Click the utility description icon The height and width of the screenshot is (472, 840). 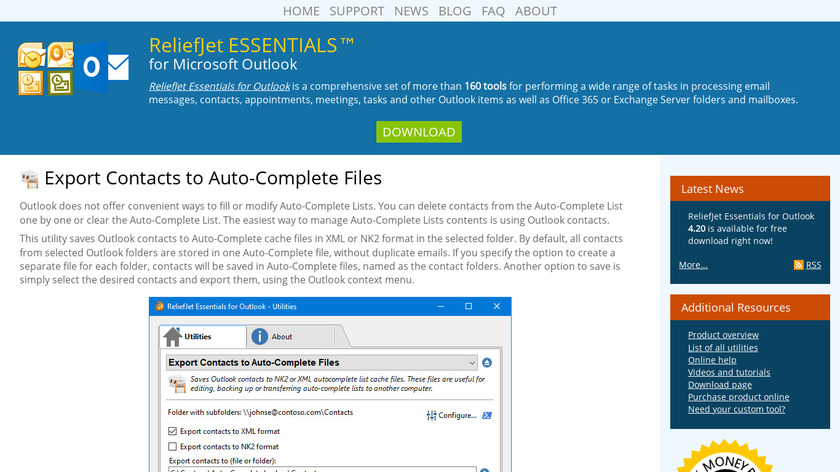click(177, 384)
